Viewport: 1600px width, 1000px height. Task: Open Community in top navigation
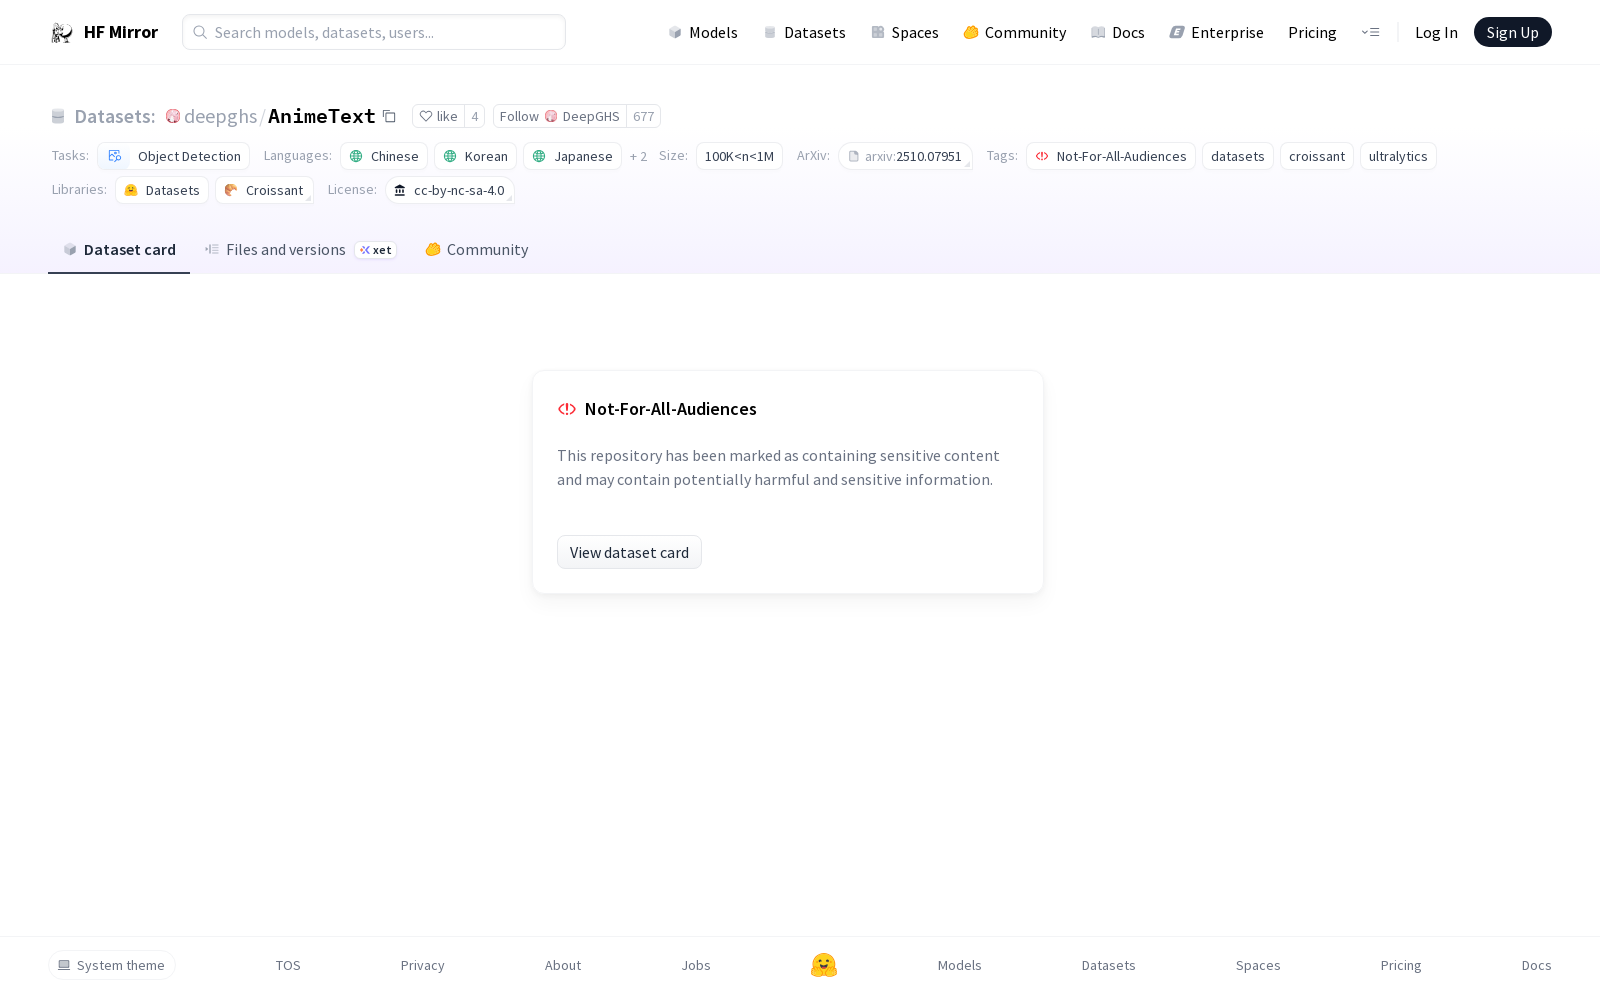pos(1014,33)
